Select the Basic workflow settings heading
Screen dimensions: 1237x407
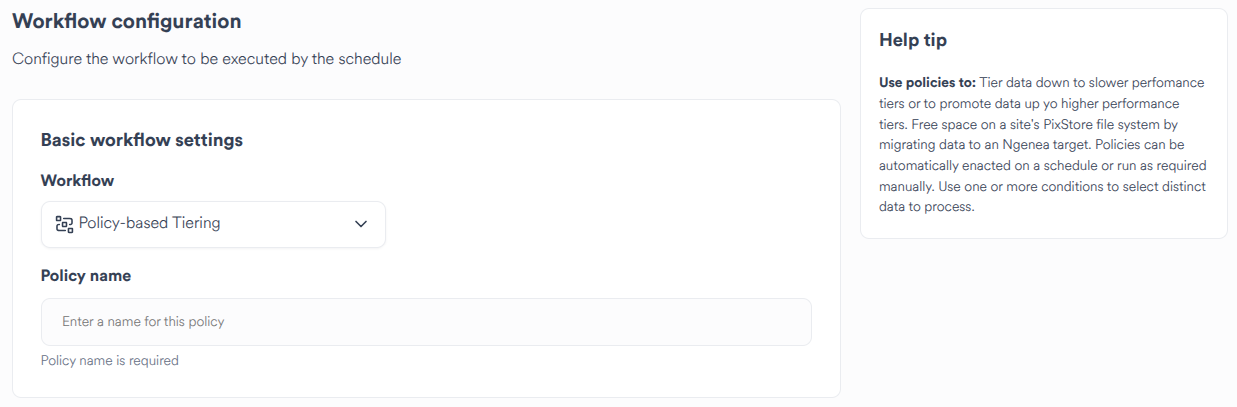click(x=141, y=140)
